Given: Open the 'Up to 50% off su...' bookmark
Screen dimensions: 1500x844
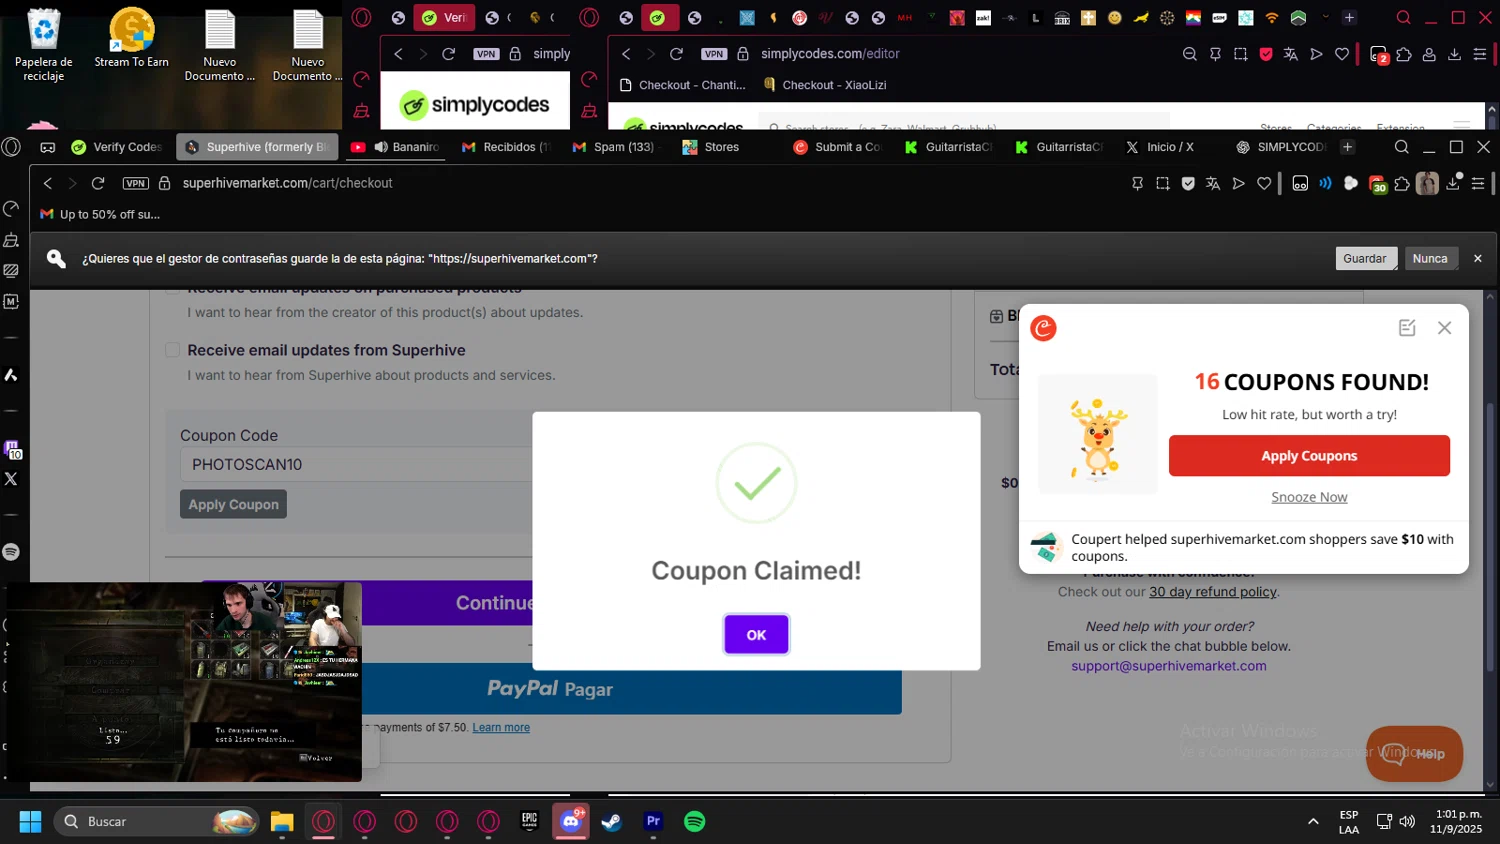Looking at the screenshot, I should [x=100, y=214].
